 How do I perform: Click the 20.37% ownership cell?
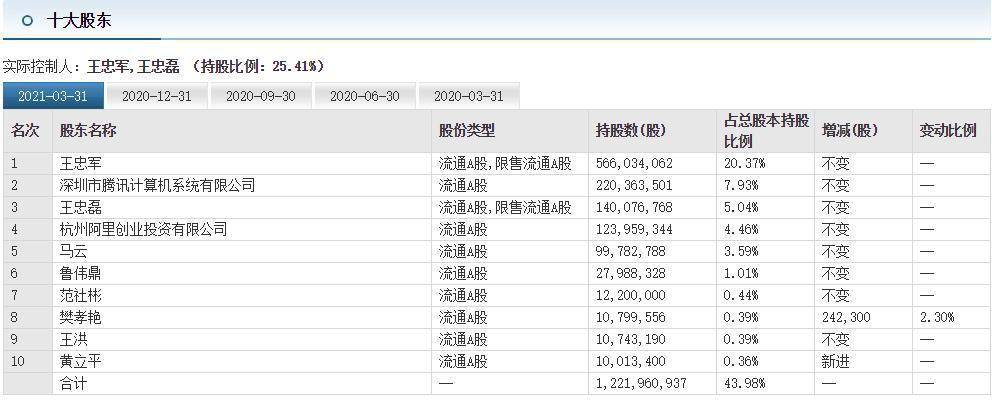pos(745,163)
